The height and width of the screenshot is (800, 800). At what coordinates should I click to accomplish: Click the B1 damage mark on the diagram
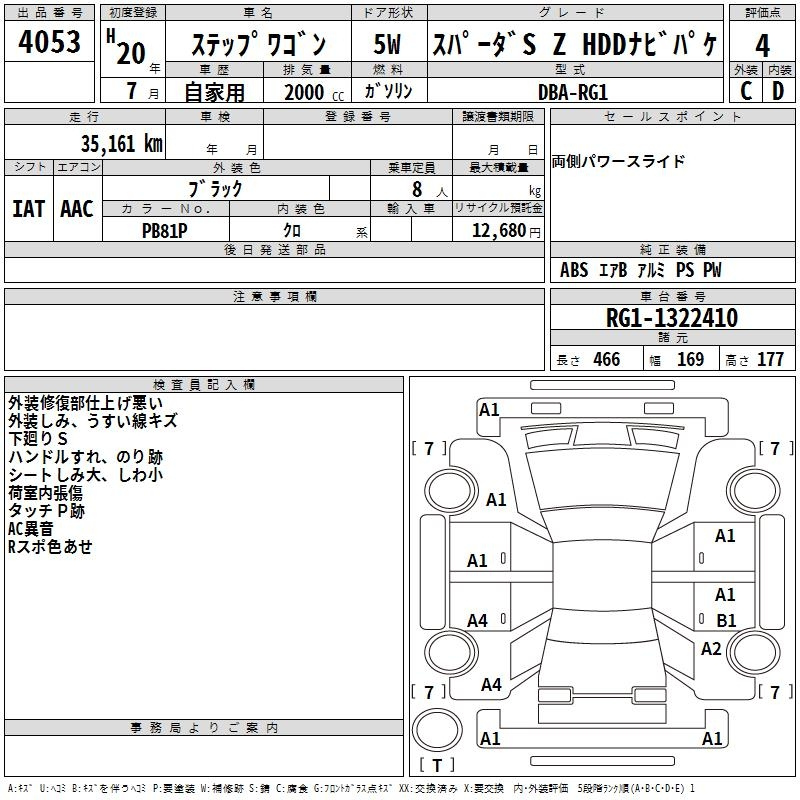[x=726, y=620]
